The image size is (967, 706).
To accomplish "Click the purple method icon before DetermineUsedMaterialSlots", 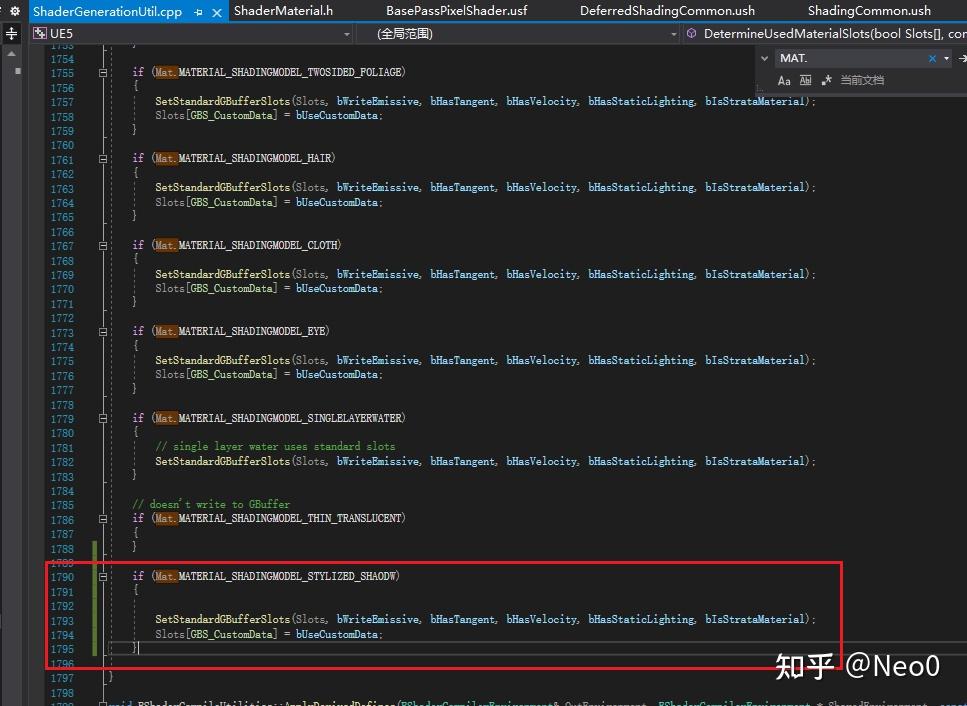I will (x=690, y=33).
